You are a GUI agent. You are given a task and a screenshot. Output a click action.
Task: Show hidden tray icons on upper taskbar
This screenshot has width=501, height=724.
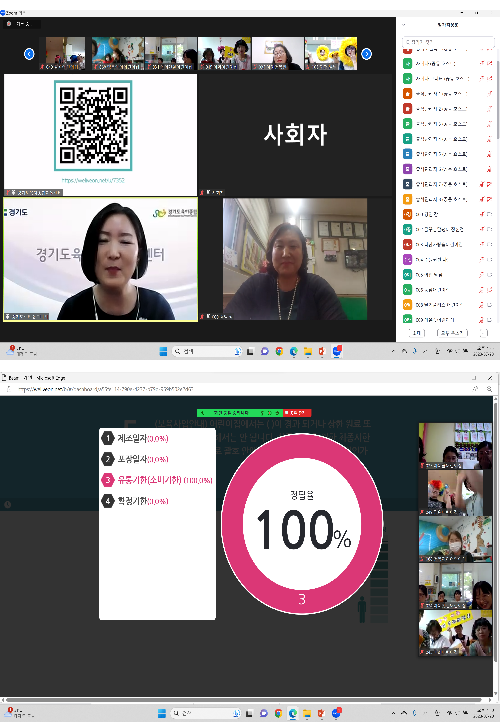pyautogui.click(x=393, y=351)
